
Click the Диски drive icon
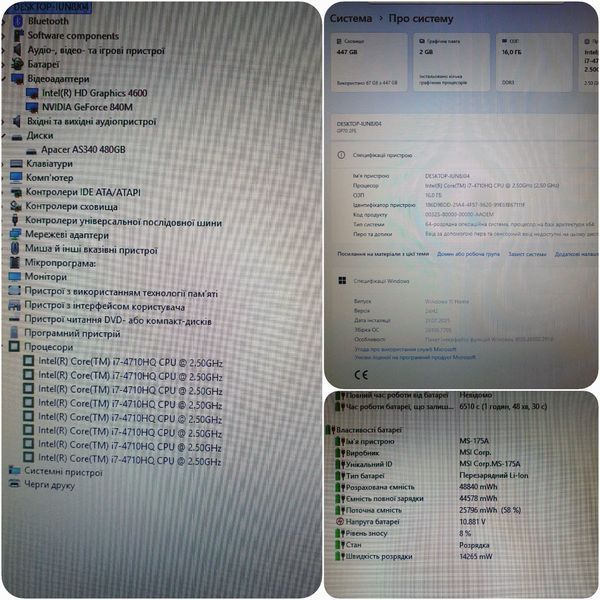click(16, 137)
